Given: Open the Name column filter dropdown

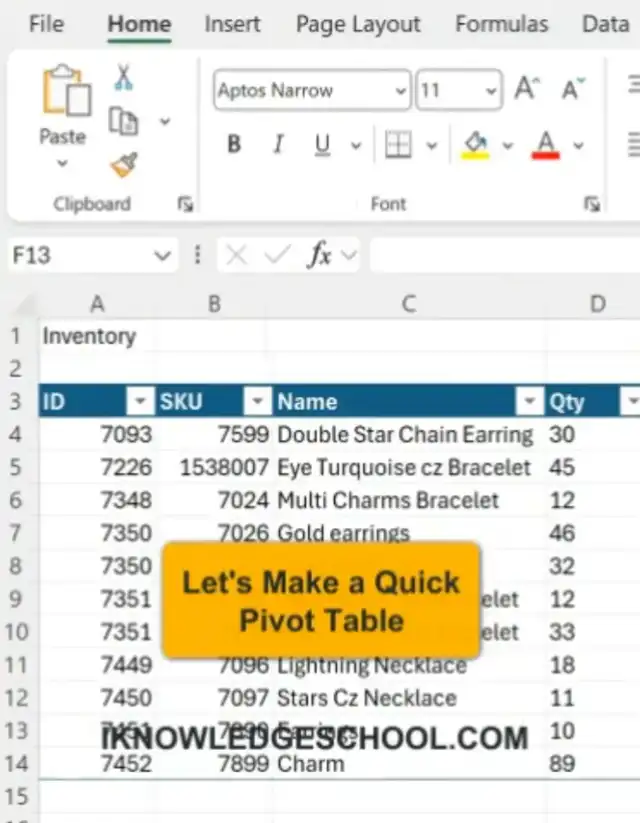Looking at the screenshot, I should coord(529,402).
